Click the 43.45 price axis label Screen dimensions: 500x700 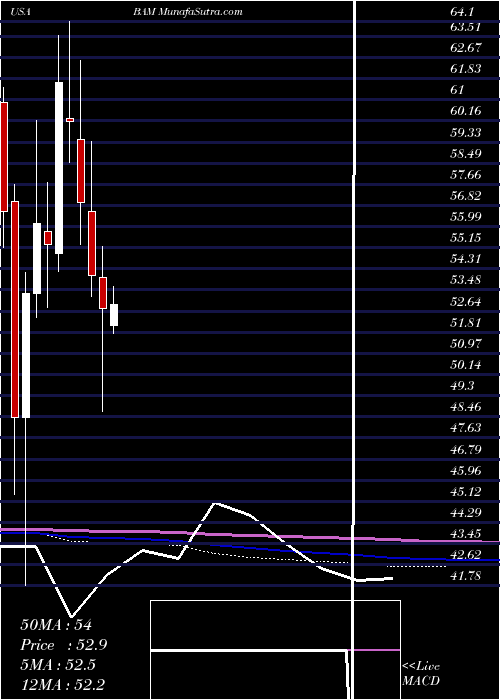click(466, 534)
